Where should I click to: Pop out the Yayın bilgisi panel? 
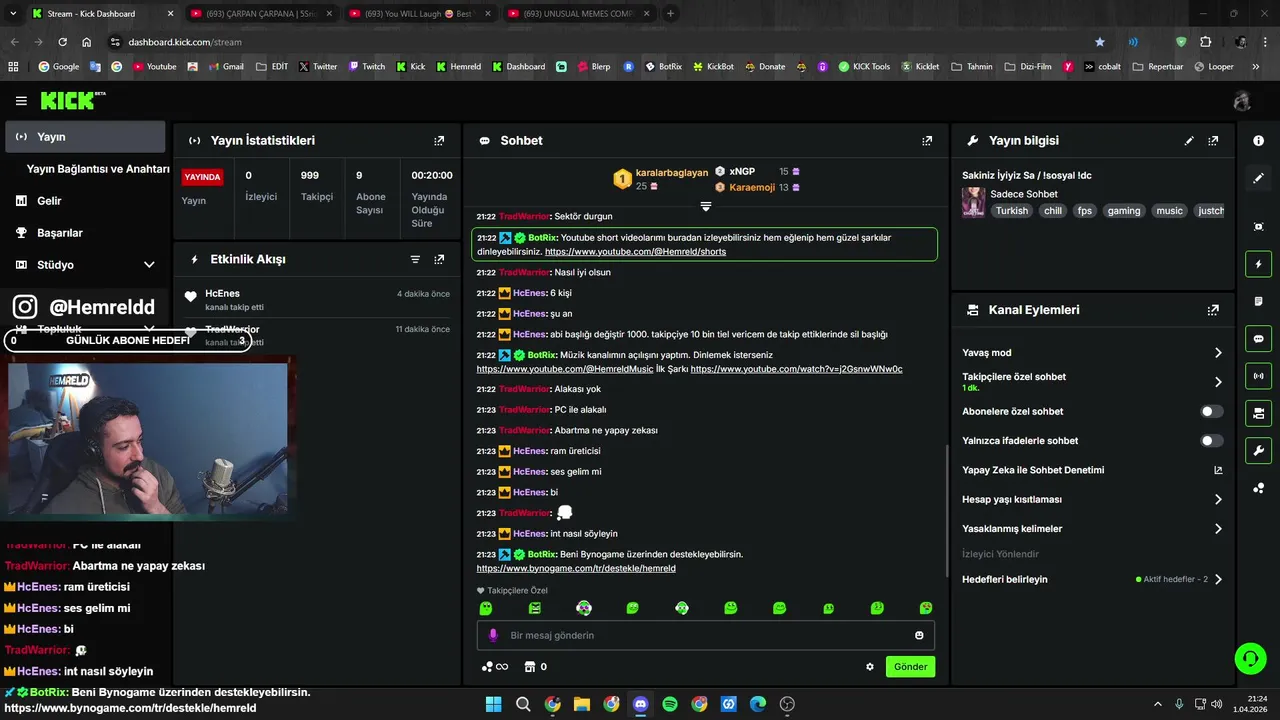[1213, 141]
